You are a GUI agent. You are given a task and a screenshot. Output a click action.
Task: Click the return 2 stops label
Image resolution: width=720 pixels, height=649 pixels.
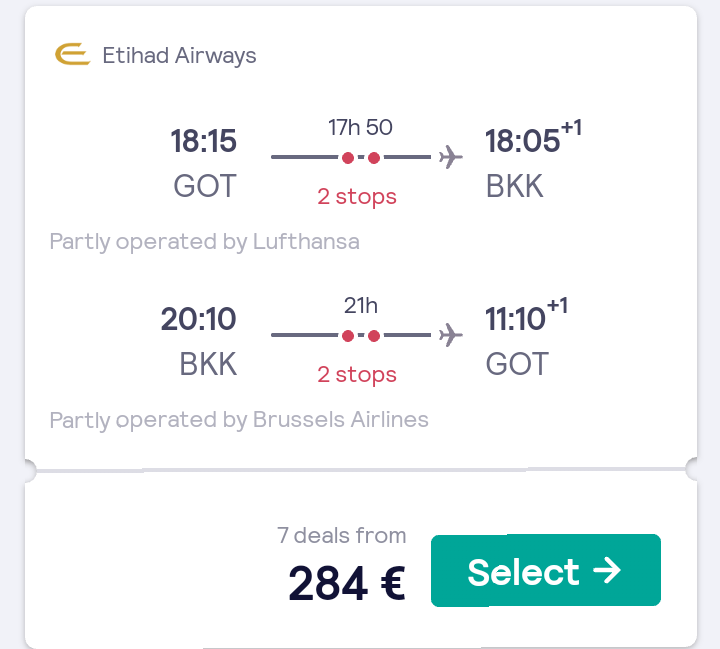click(x=357, y=375)
